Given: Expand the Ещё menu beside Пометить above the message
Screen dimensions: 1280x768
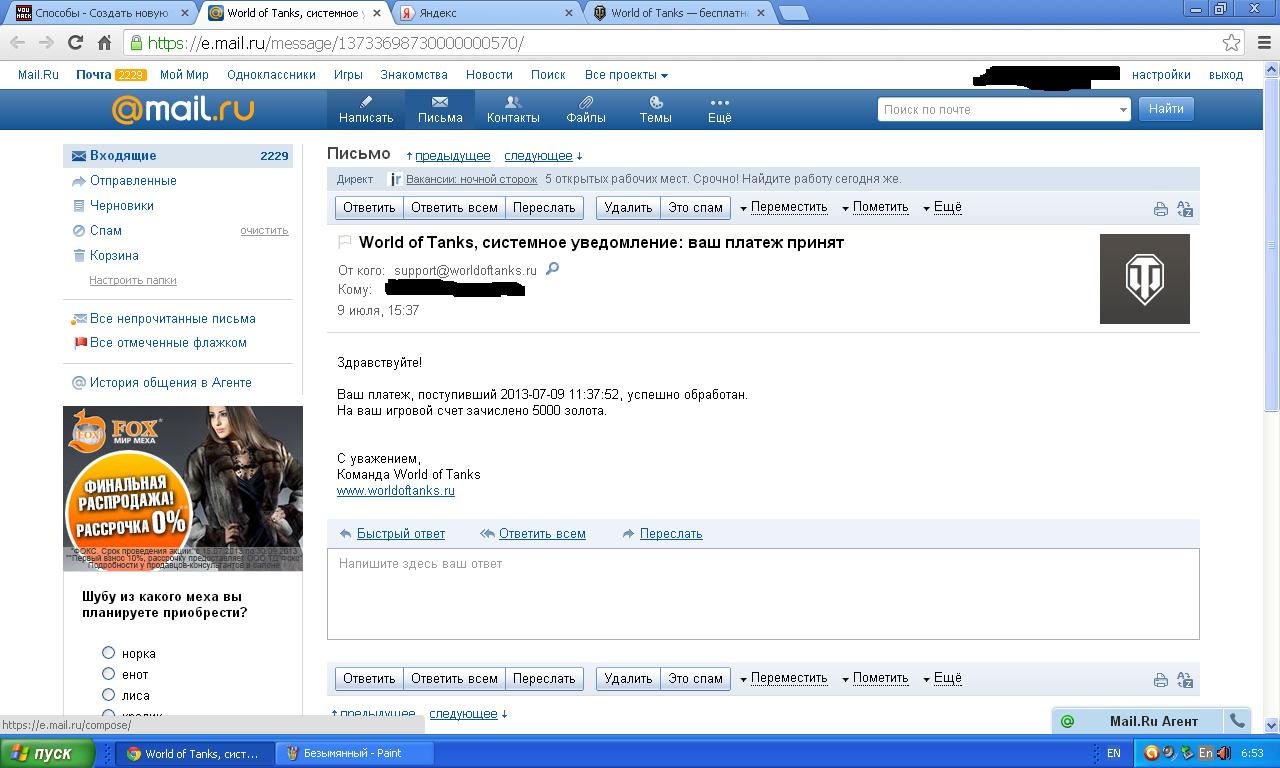Looking at the screenshot, I should [942, 207].
